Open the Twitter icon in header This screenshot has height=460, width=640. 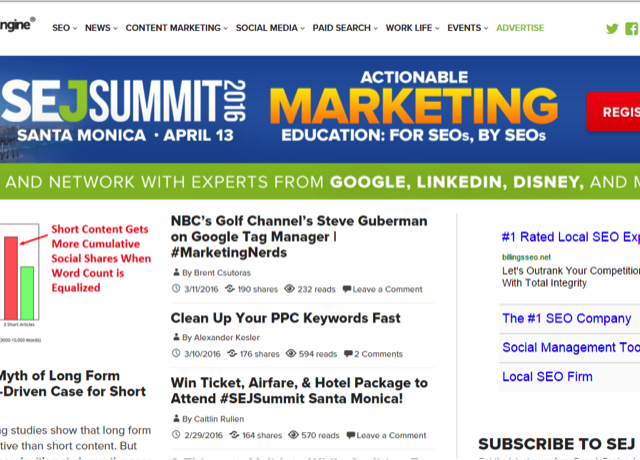612,29
